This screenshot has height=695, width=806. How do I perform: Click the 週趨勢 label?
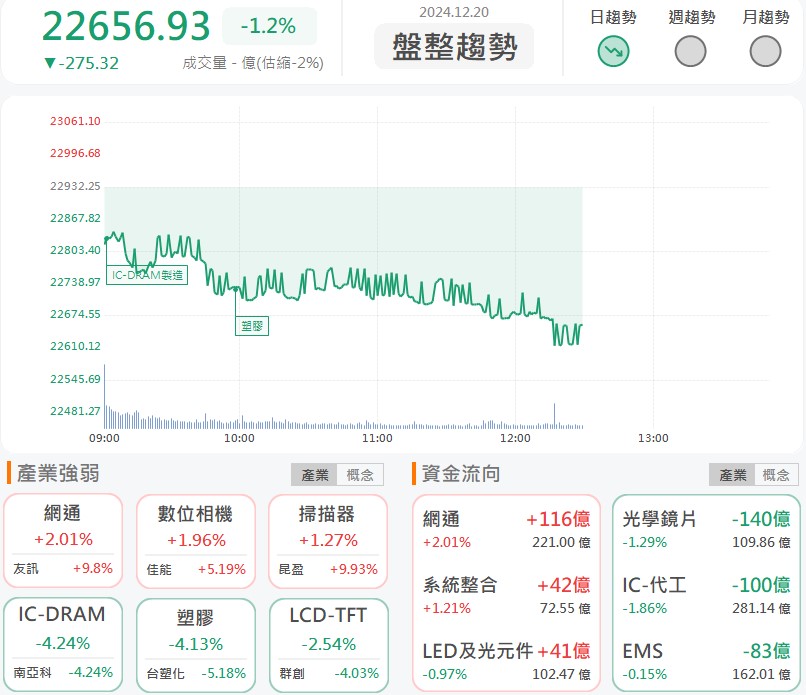coord(692,17)
